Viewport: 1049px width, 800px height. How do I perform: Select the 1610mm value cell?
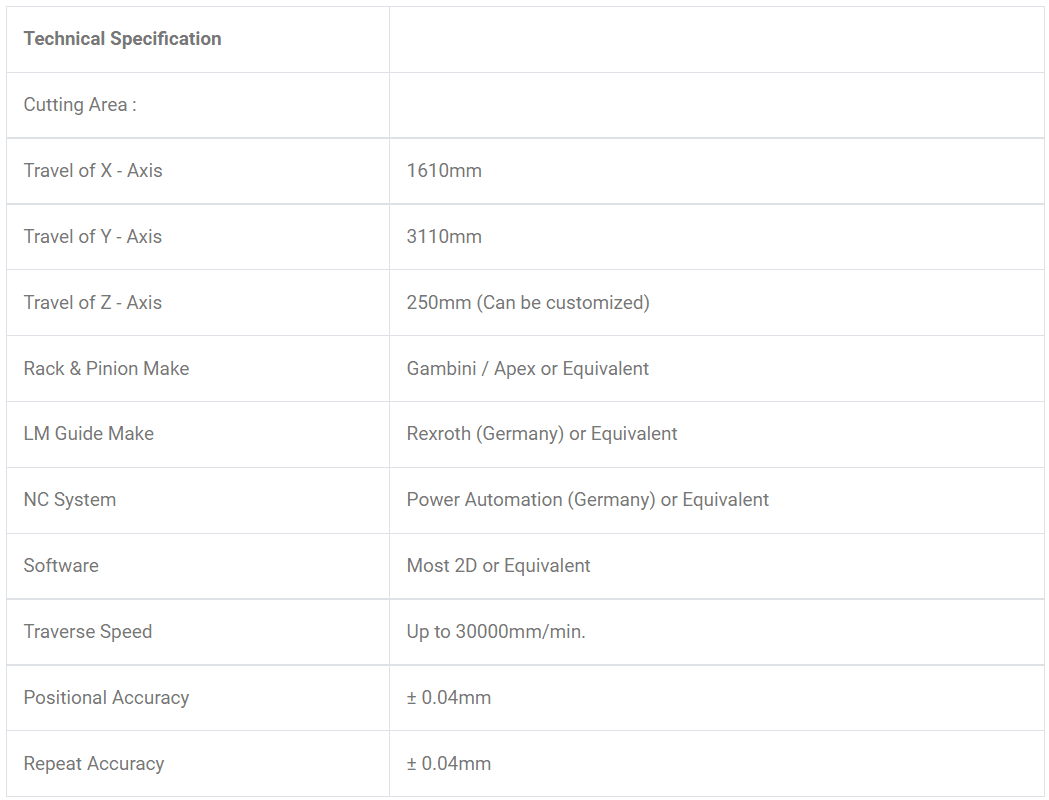pyautogui.click(x=717, y=171)
